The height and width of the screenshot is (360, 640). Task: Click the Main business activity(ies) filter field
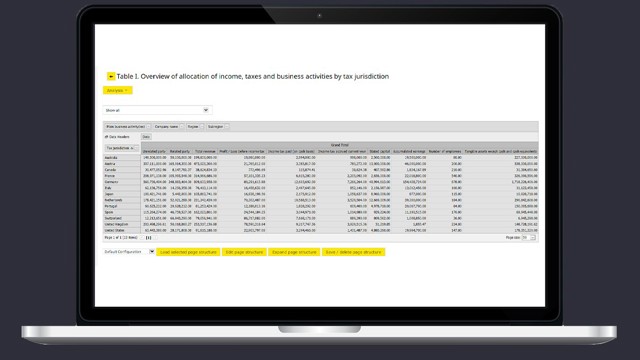coord(127,127)
